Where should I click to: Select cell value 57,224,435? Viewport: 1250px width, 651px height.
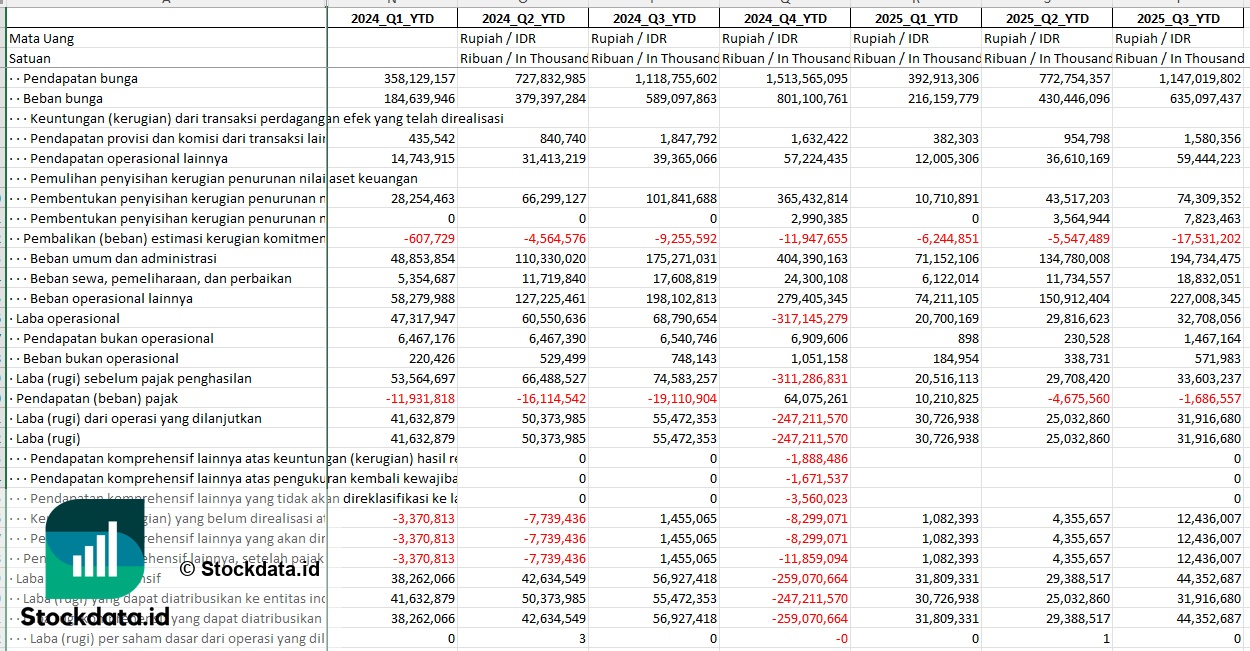814,158
